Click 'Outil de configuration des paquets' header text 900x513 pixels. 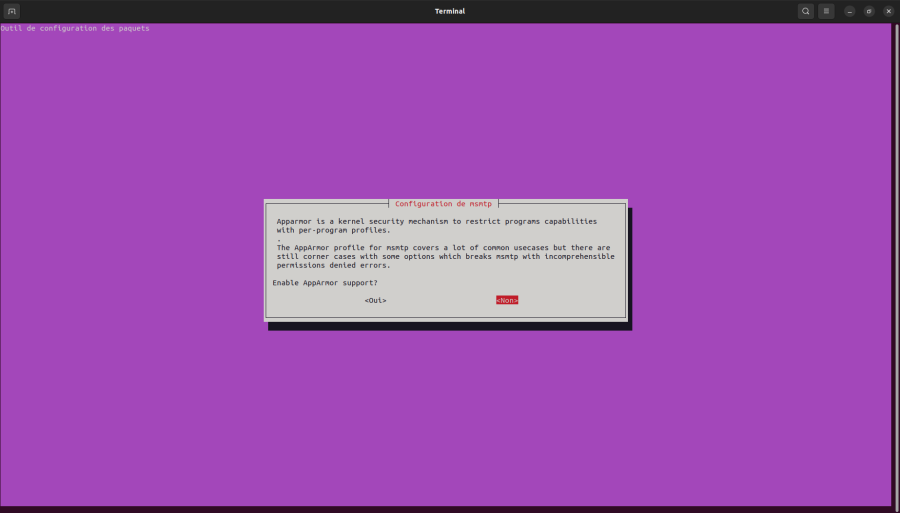click(x=75, y=28)
